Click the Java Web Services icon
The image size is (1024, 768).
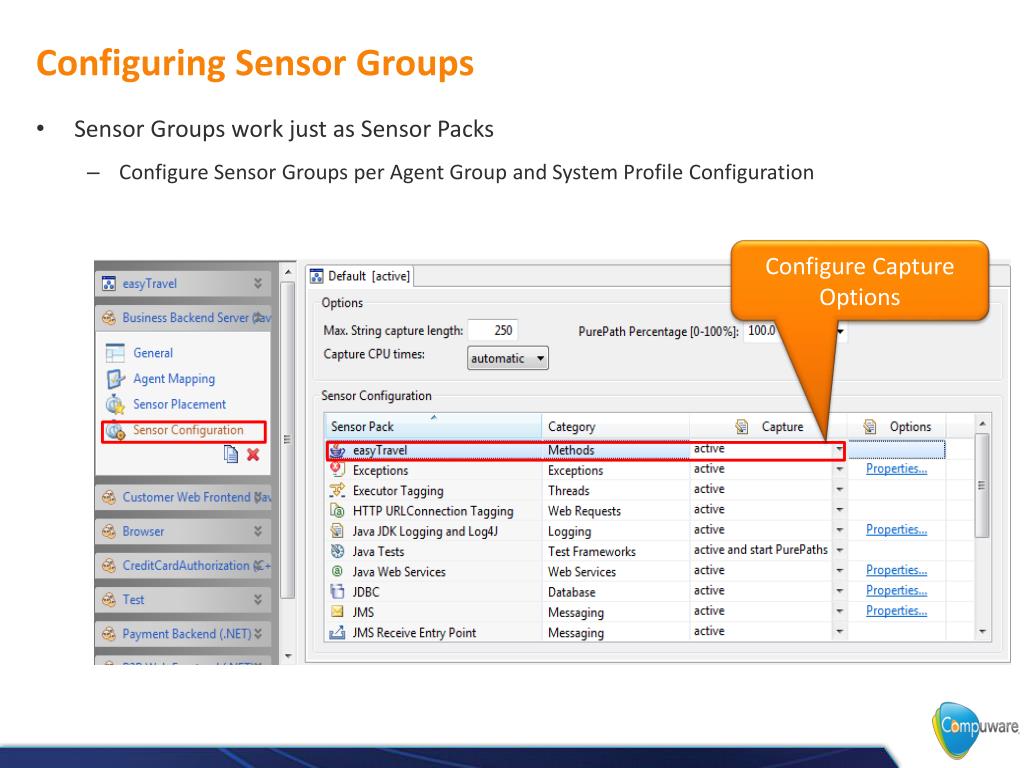point(337,571)
